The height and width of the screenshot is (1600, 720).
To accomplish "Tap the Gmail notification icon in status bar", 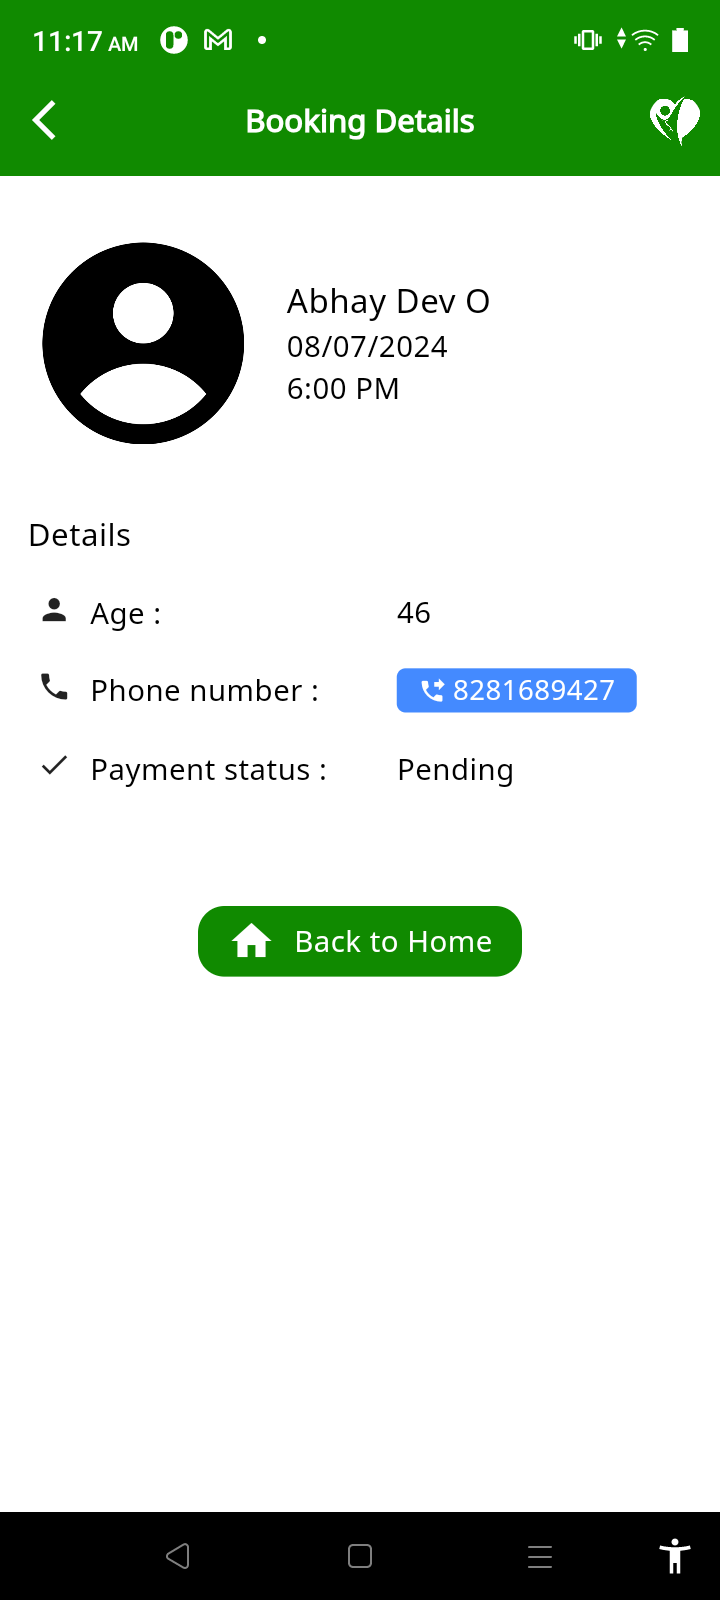I will point(218,40).
